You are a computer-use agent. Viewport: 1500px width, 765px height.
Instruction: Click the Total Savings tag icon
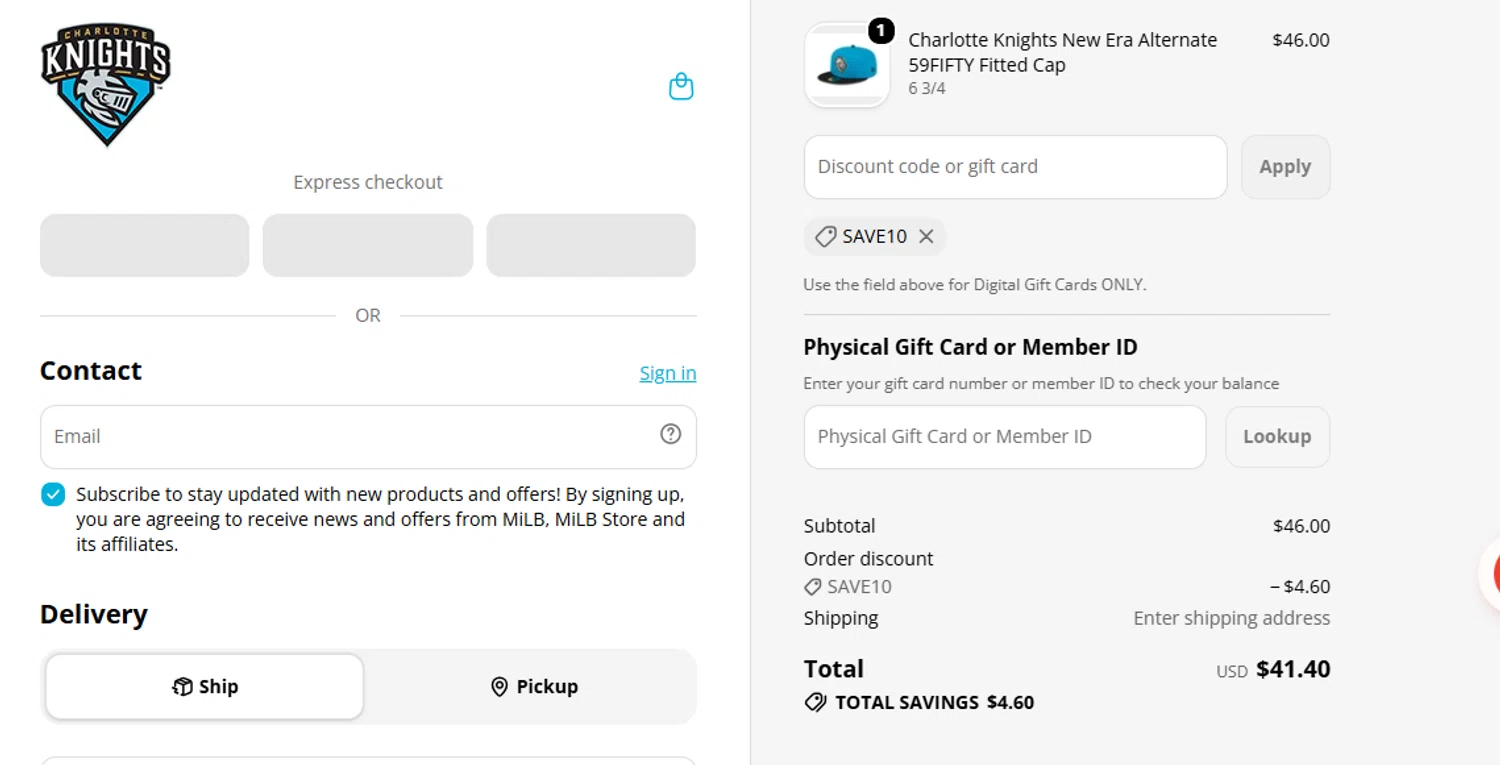tap(816, 702)
